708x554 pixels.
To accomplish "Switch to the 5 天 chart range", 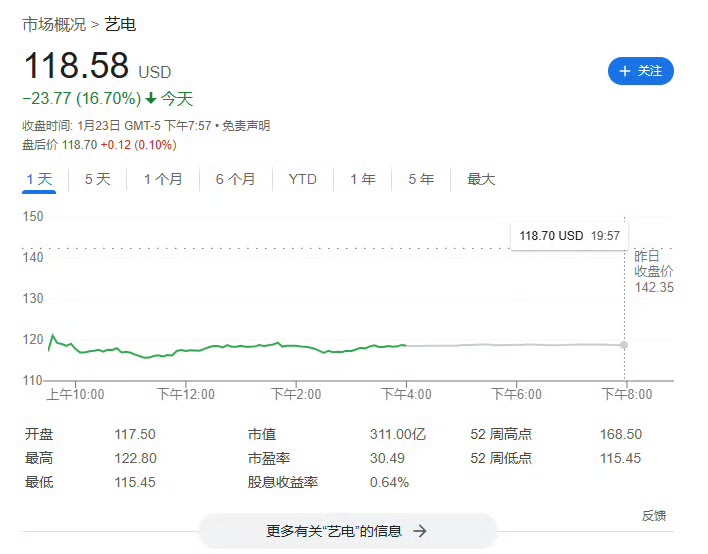I will point(98,179).
